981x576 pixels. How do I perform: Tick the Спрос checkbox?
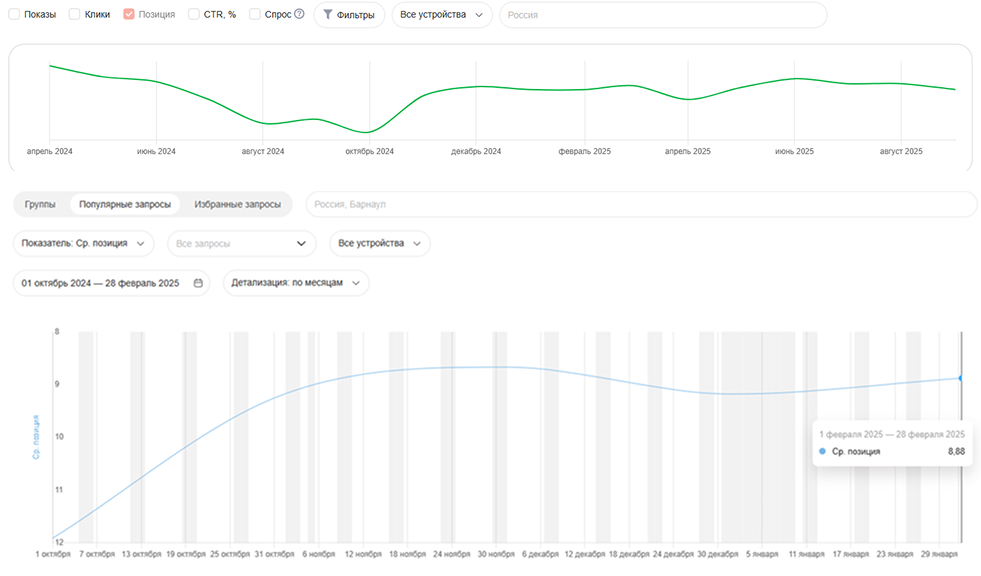coord(255,14)
